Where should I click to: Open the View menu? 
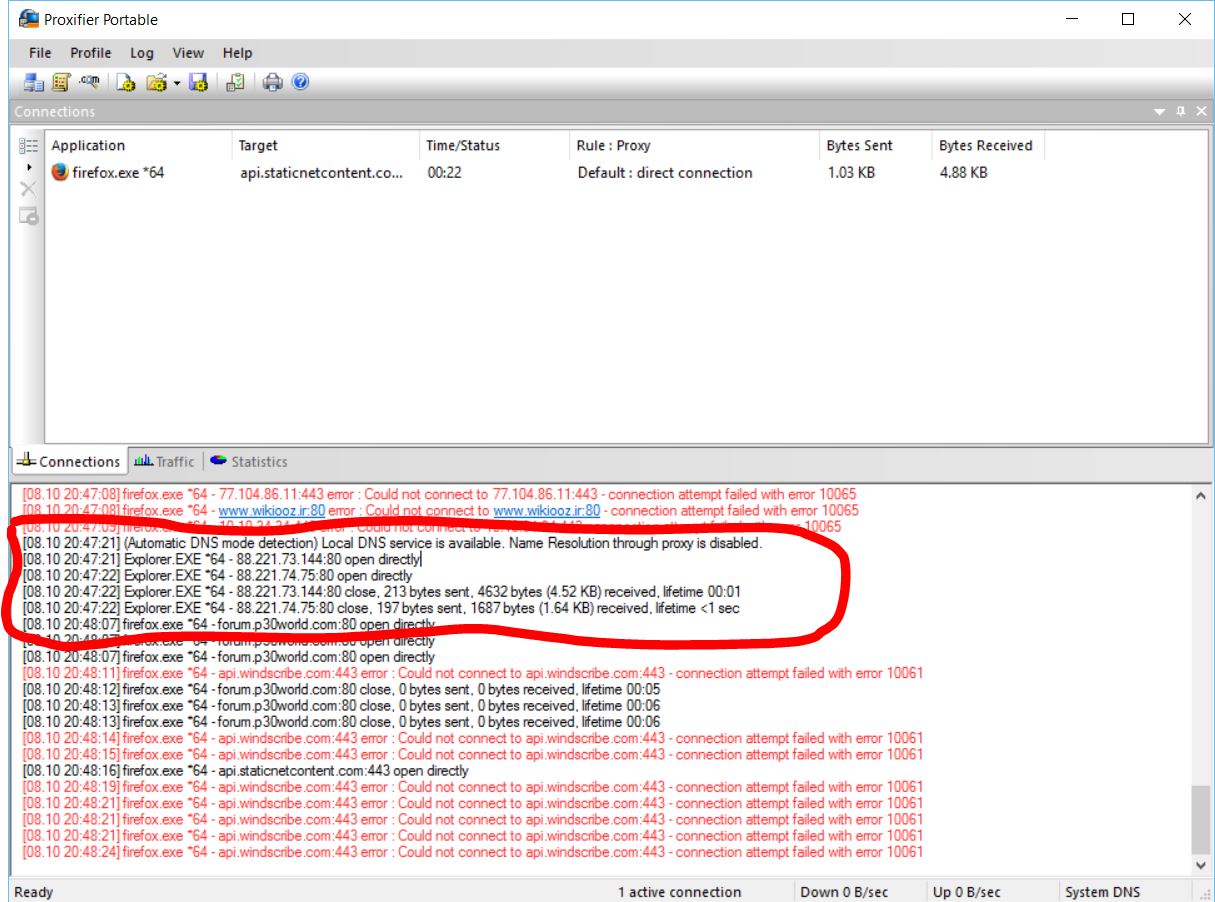pos(188,53)
